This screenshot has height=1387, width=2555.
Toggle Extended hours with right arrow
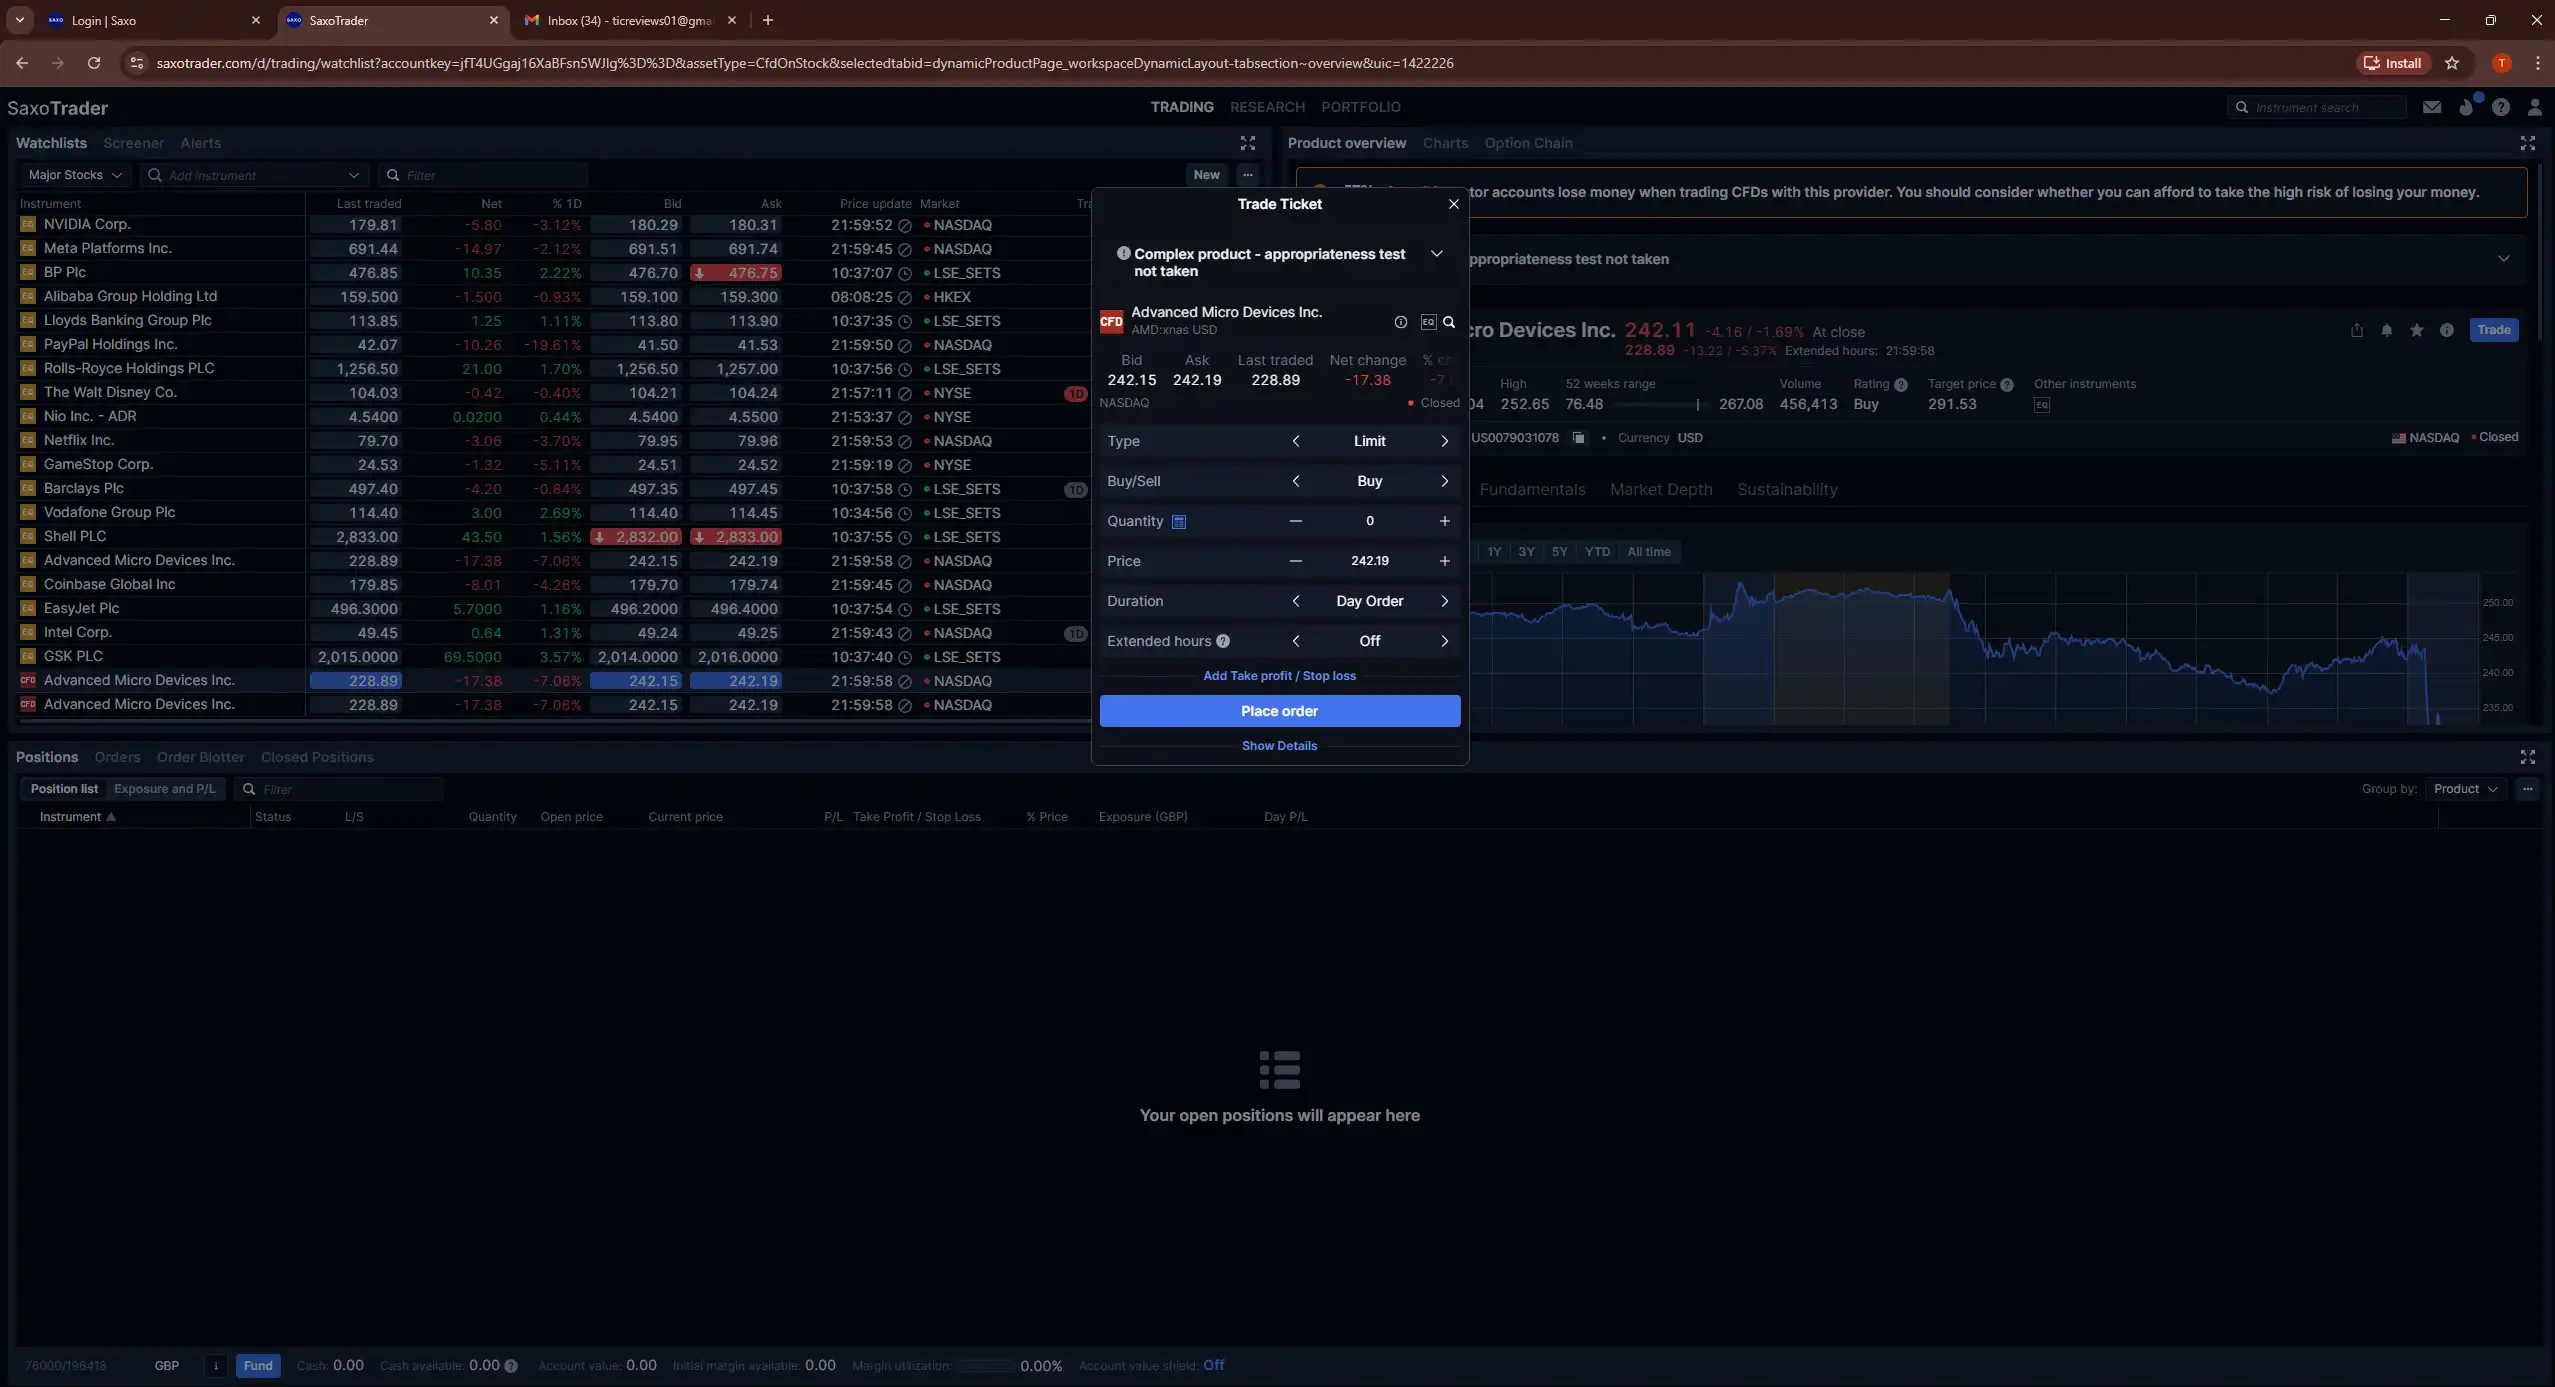pos(1444,641)
